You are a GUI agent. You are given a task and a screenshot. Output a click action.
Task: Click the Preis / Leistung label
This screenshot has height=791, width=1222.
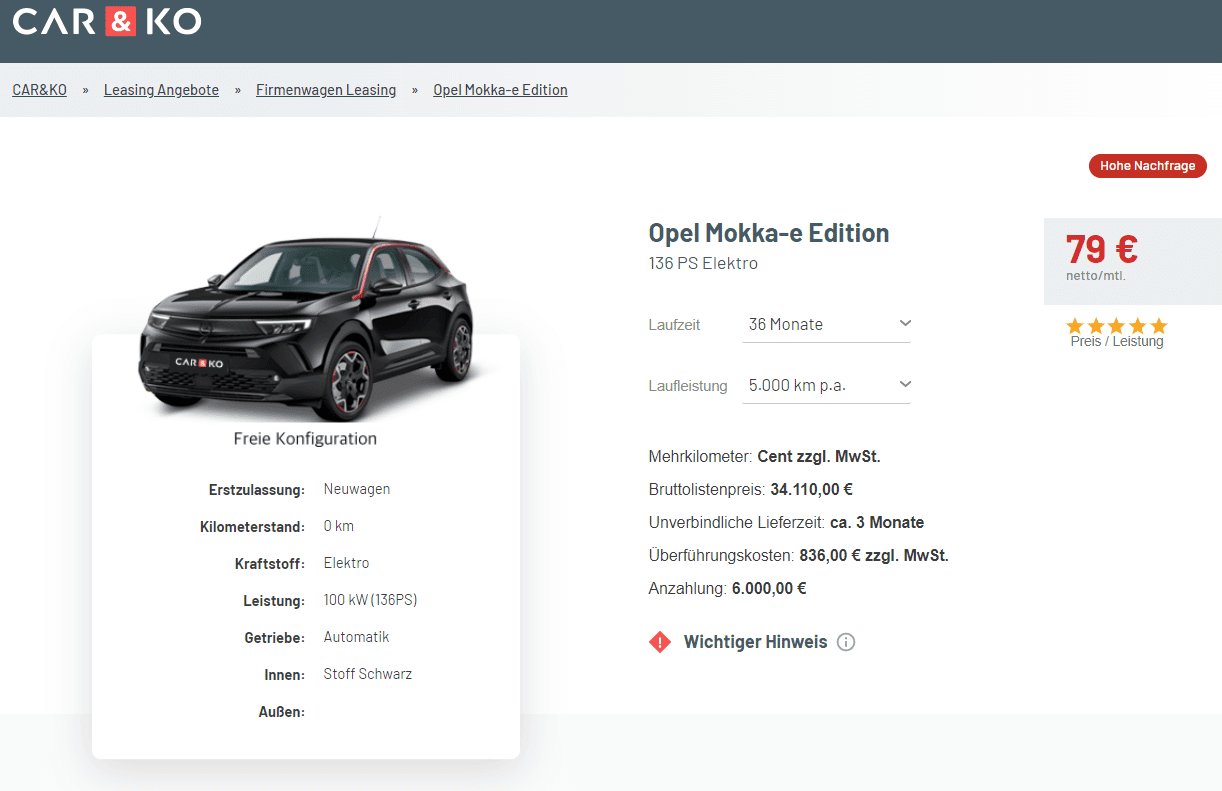(x=1117, y=342)
